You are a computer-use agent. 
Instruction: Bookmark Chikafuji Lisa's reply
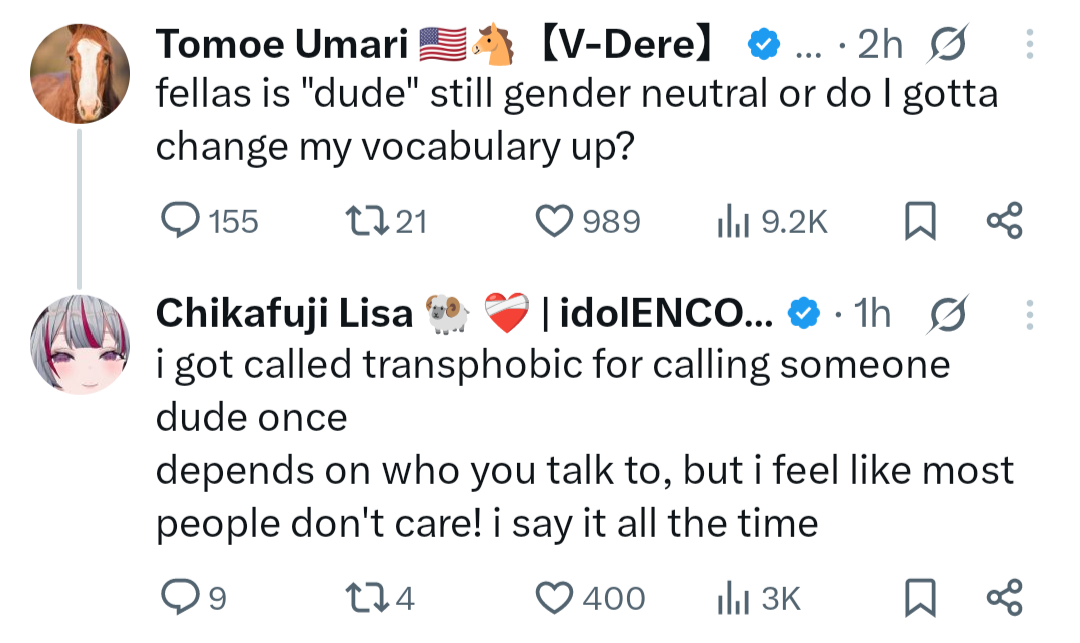point(919,597)
